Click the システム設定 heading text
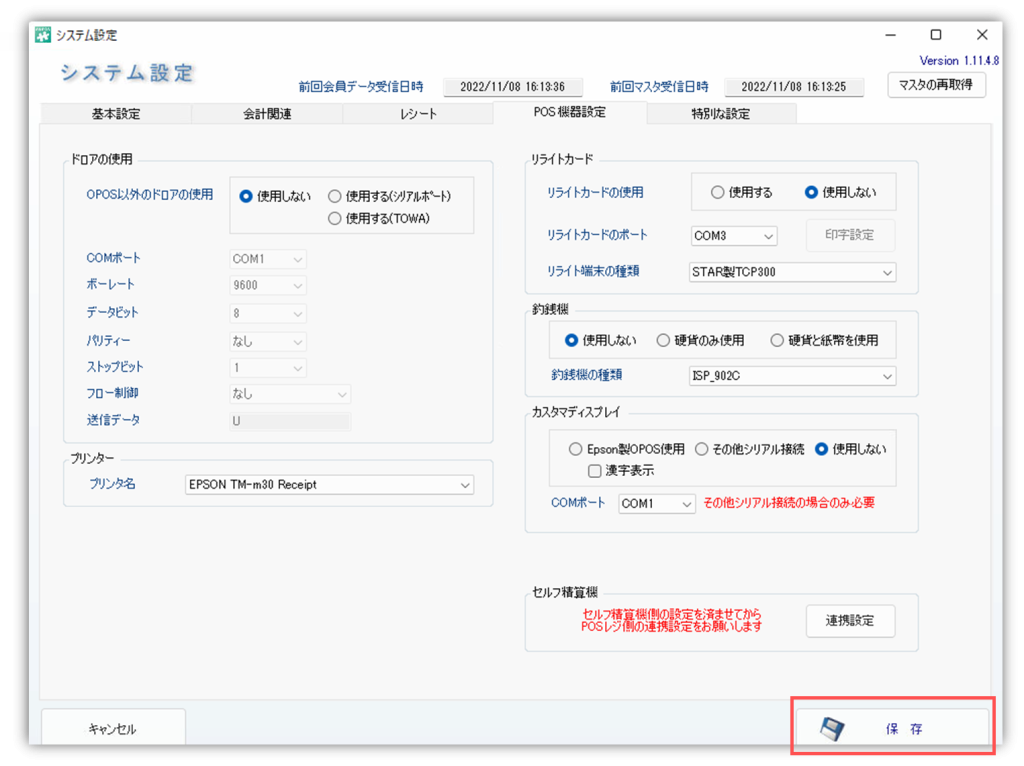Image resolution: width=1024 pixels, height=766 pixels. 127,73
